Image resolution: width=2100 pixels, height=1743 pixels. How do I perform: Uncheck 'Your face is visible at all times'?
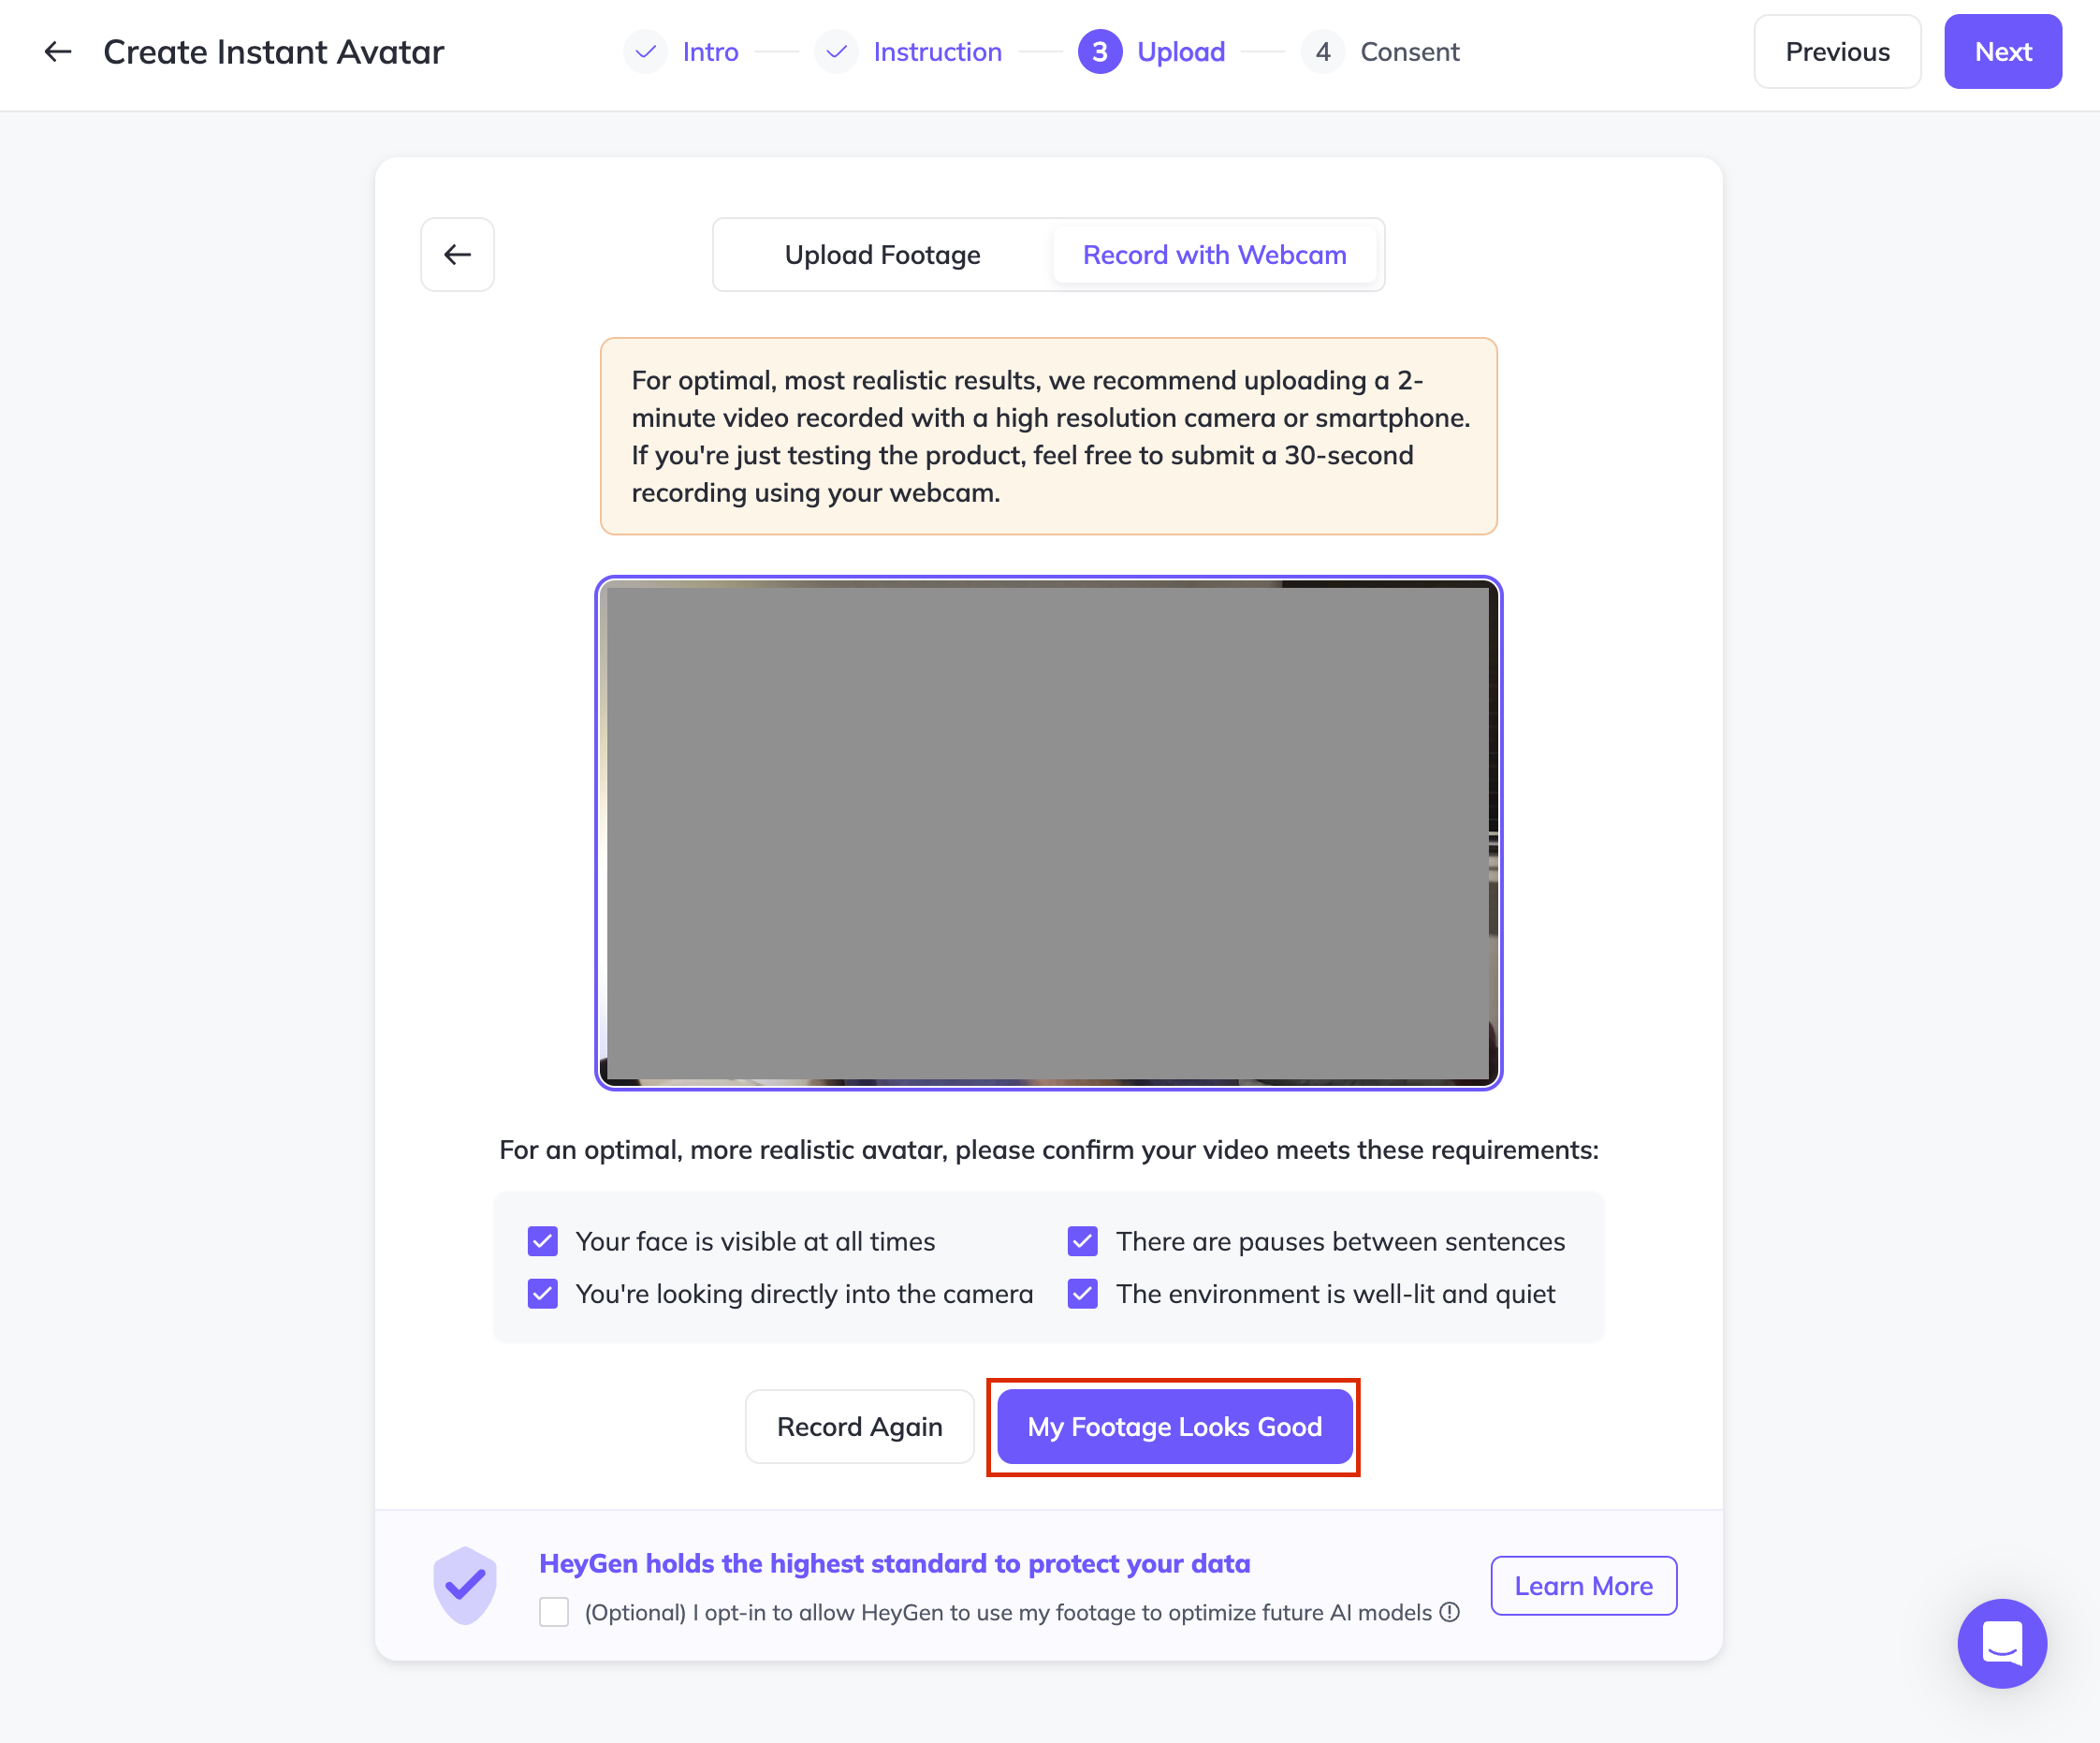click(543, 1241)
